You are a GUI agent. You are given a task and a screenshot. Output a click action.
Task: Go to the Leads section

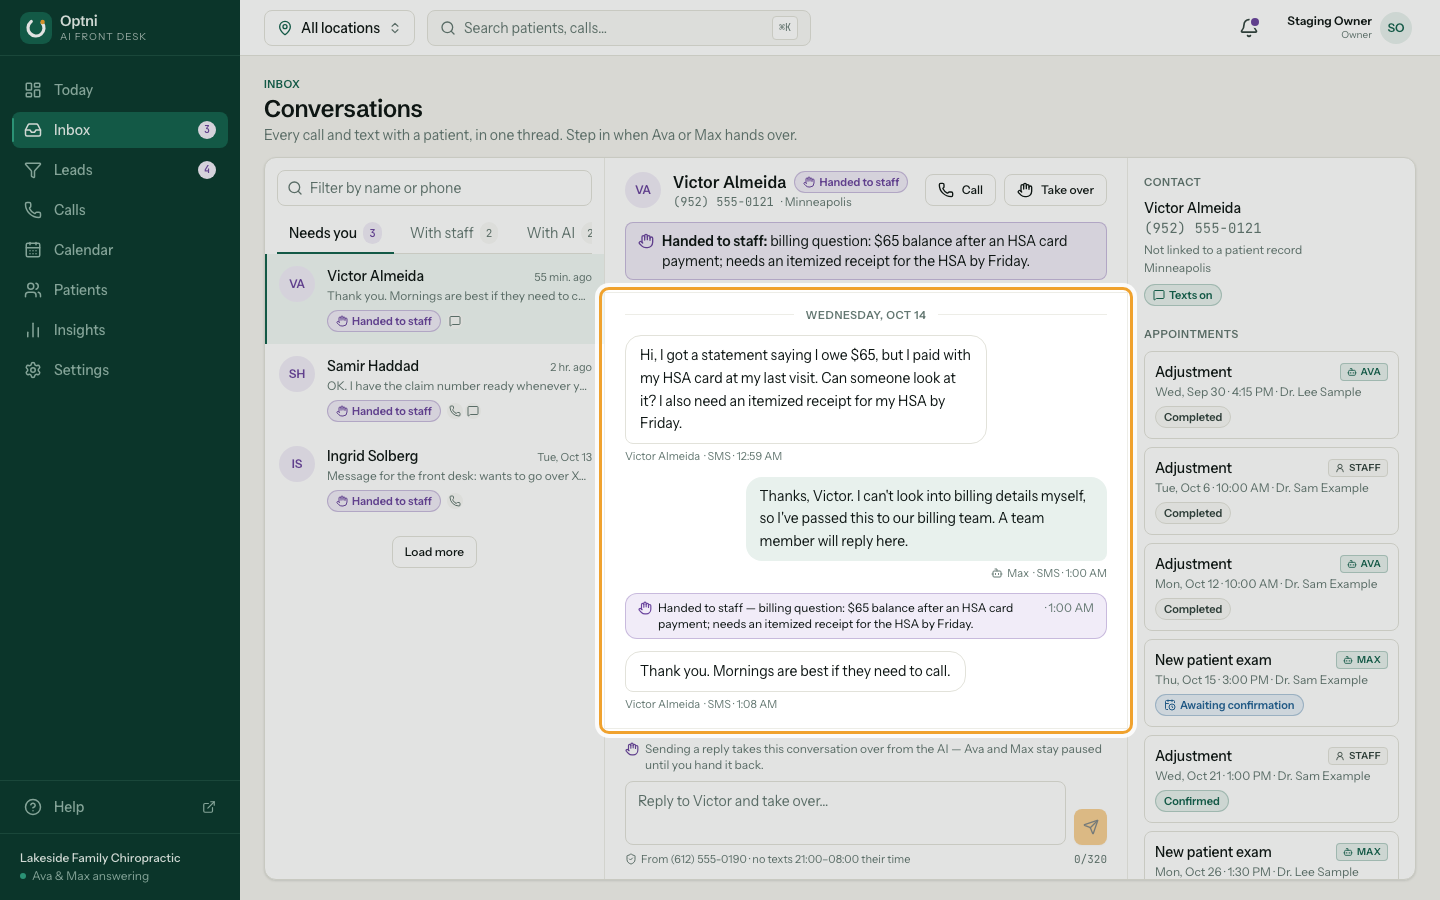pyautogui.click(x=120, y=170)
